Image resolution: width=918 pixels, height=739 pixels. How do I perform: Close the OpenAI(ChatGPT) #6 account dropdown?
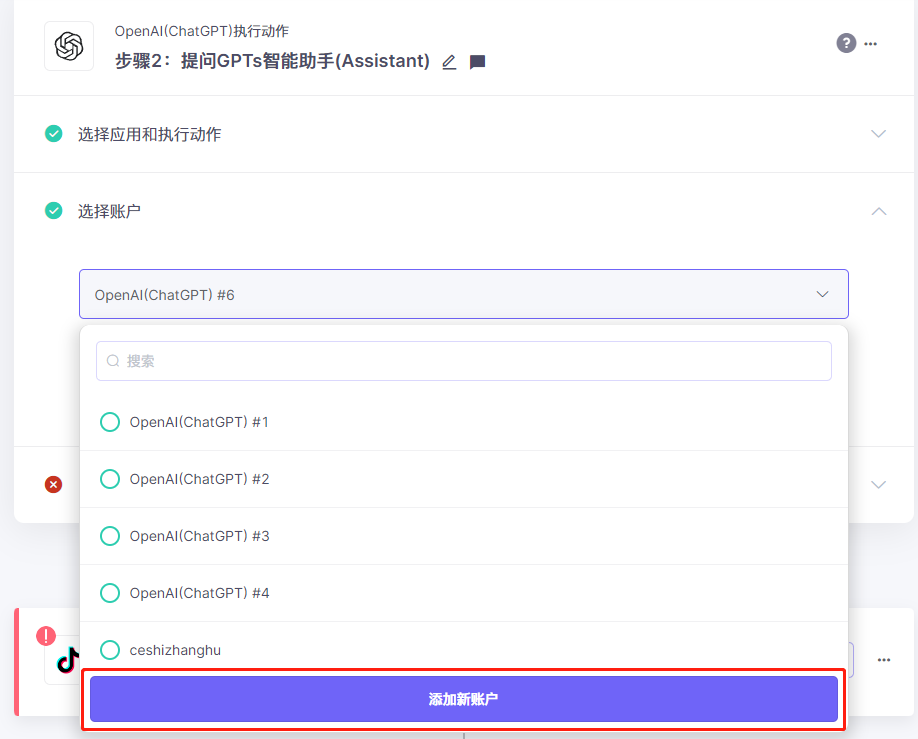(822, 294)
